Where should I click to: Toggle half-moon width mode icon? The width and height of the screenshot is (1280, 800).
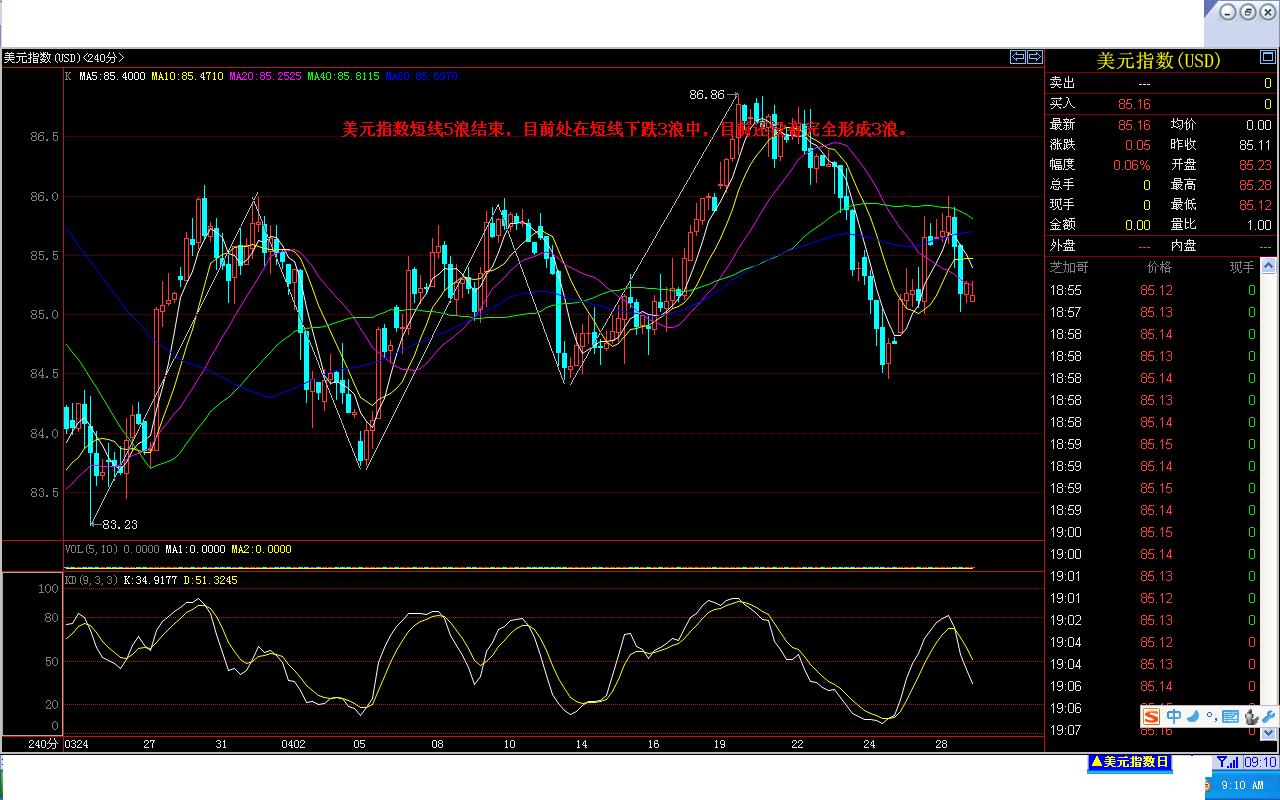point(1192,716)
